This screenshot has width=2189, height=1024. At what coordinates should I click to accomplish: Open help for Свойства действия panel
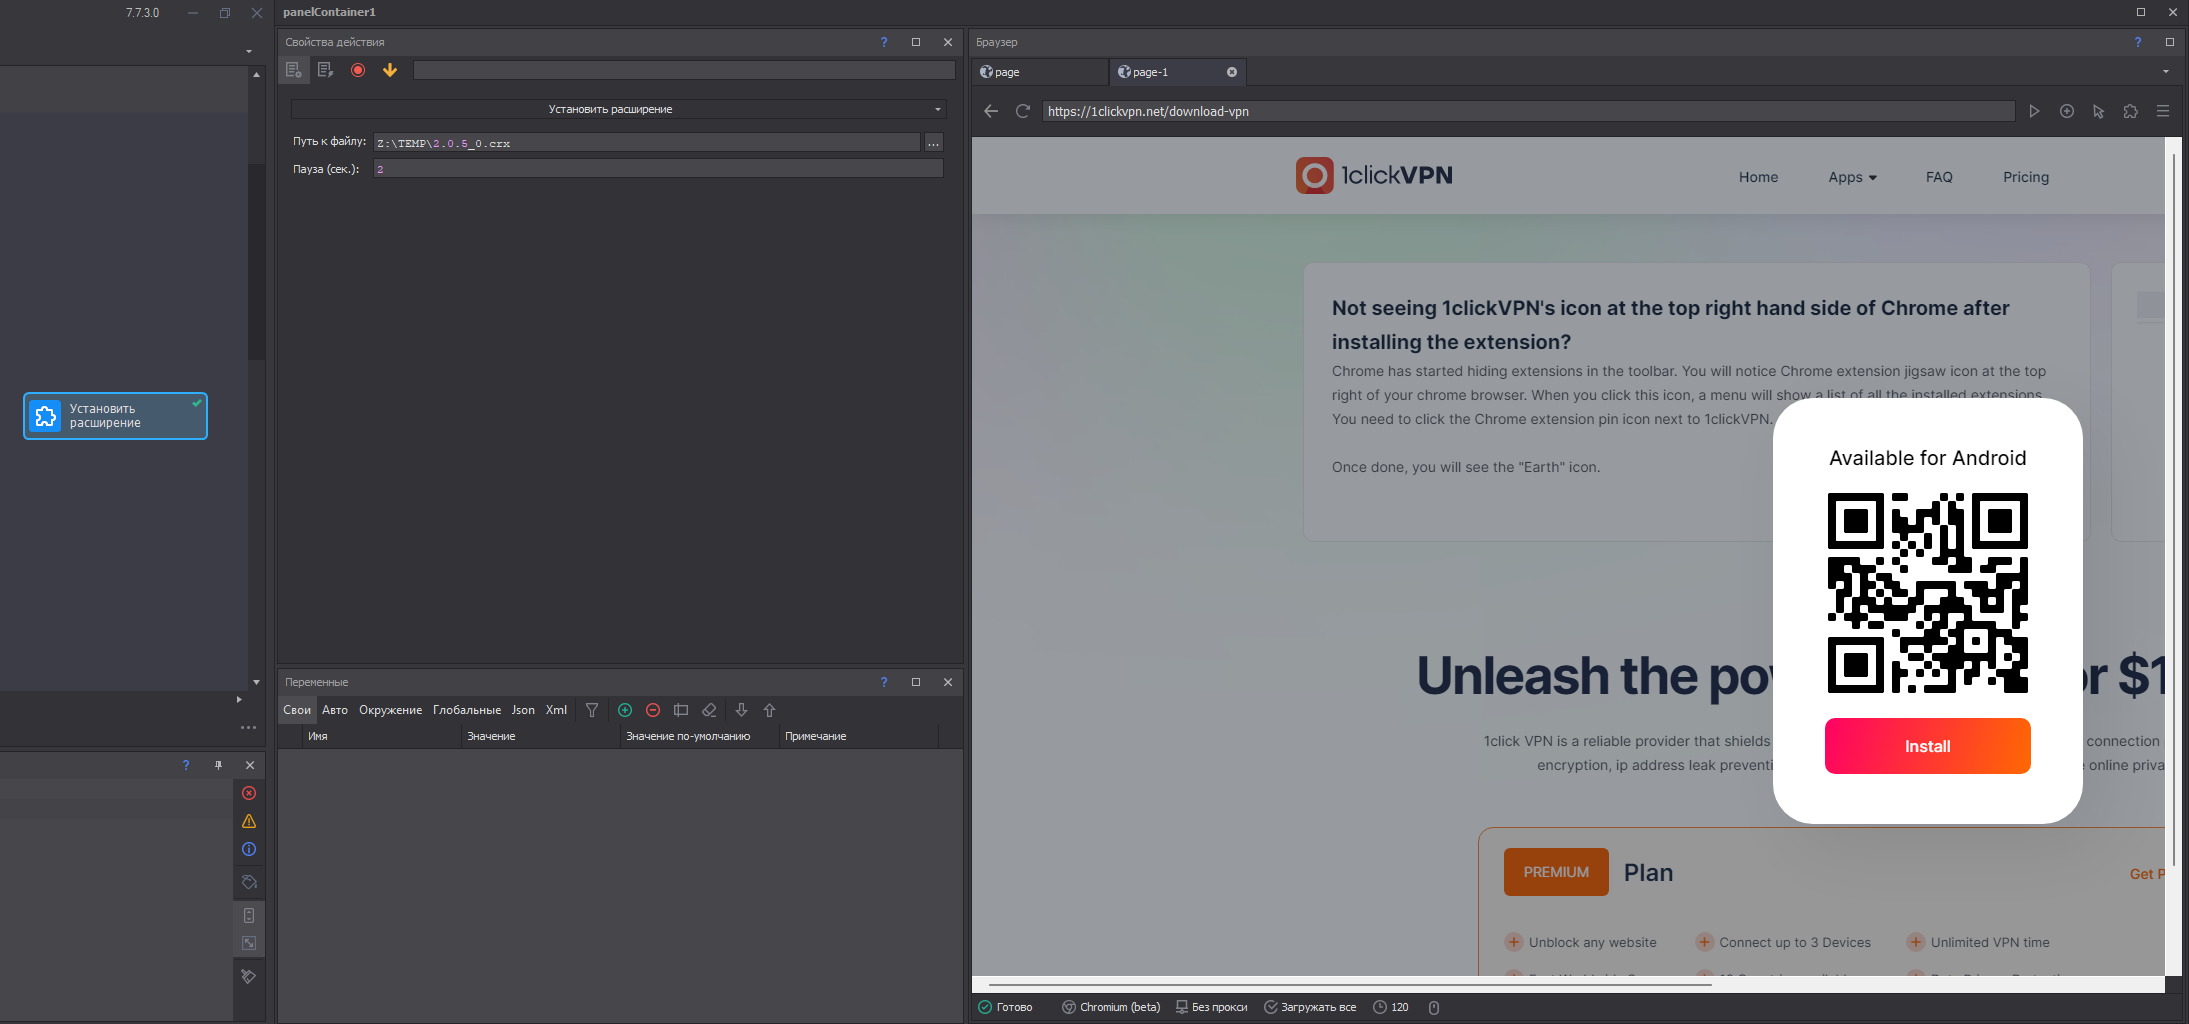click(x=884, y=42)
